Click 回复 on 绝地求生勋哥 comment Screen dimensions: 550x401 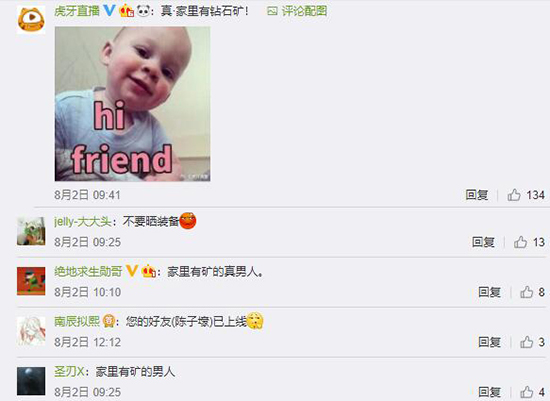click(x=489, y=292)
